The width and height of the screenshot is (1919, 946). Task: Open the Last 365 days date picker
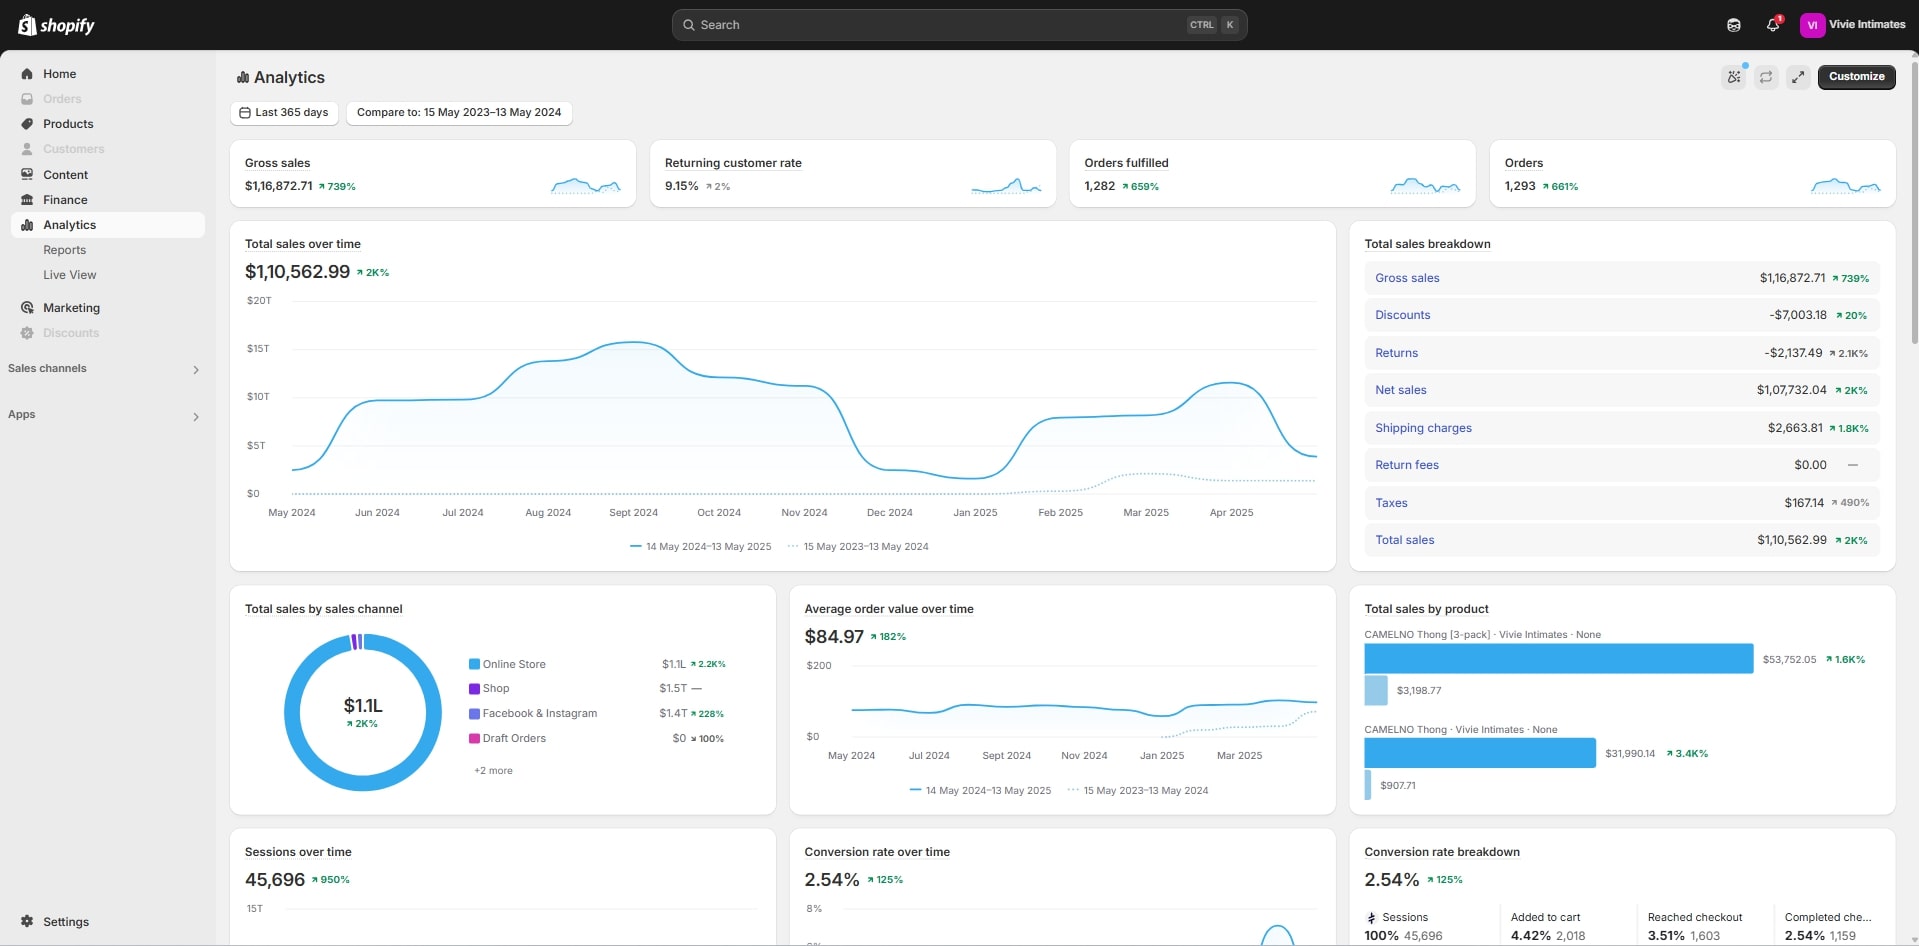pyautogui.click(x=285, y=113)
